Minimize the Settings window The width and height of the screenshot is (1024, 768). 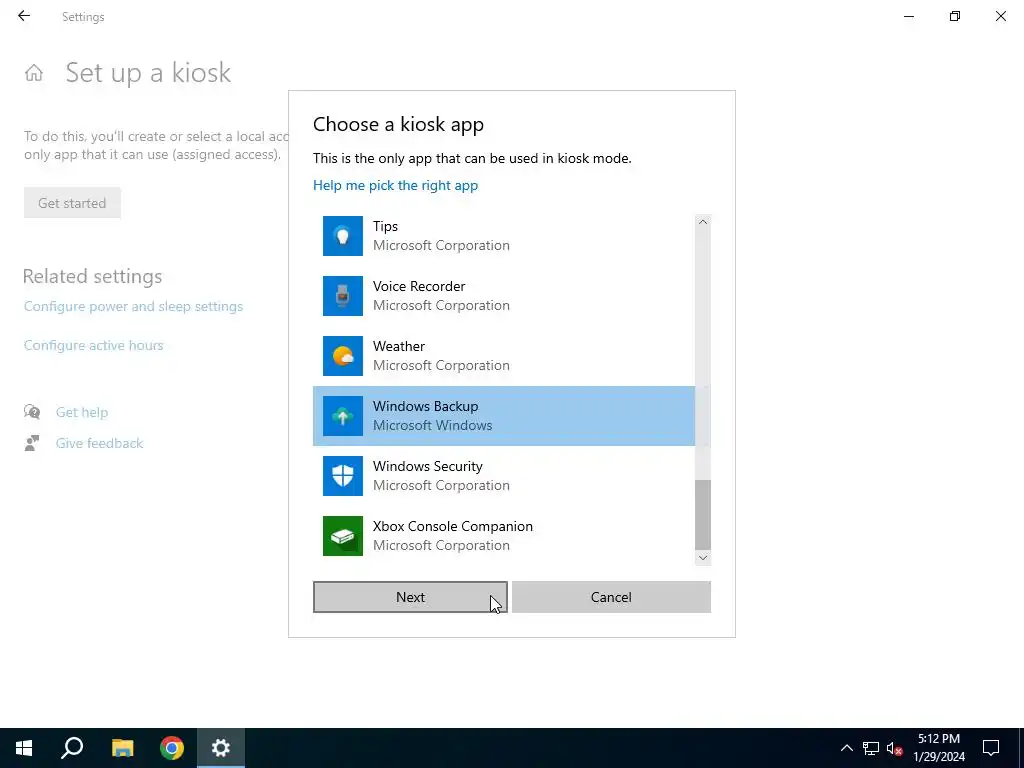[908, 16]
